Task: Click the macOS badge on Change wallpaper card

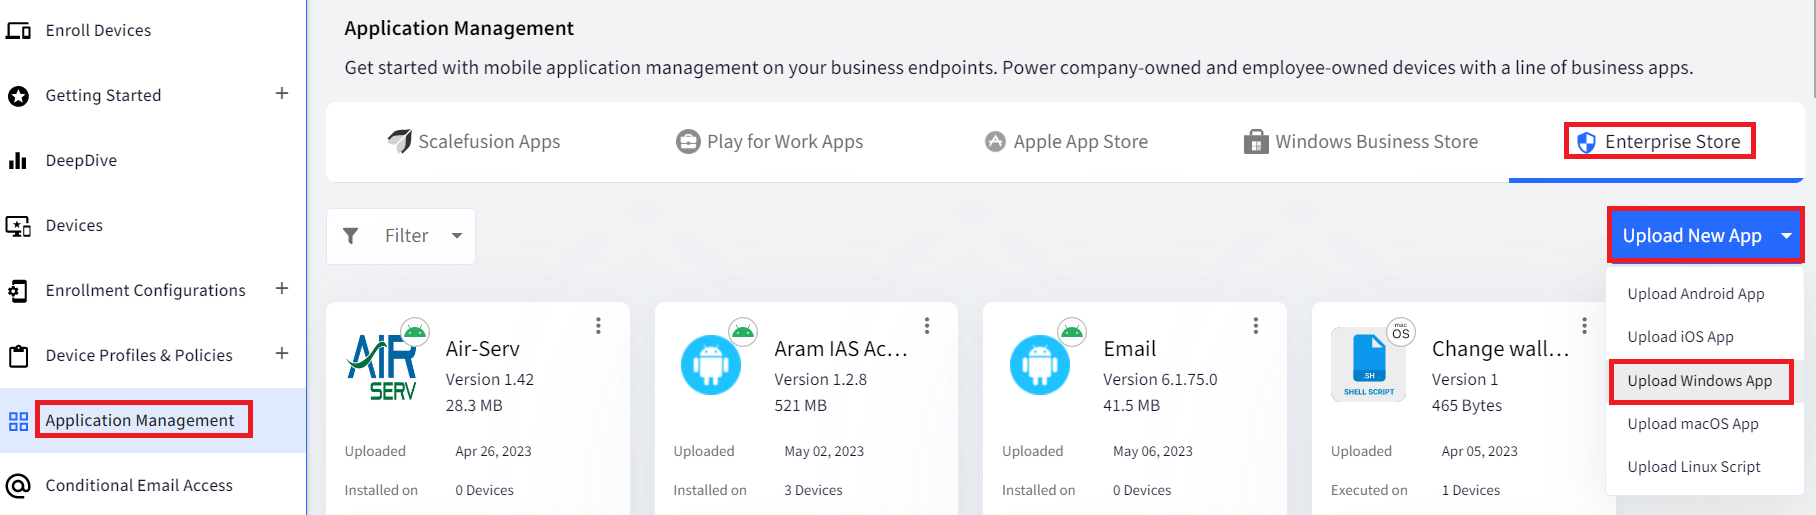Action: (x=1401, y=332)
